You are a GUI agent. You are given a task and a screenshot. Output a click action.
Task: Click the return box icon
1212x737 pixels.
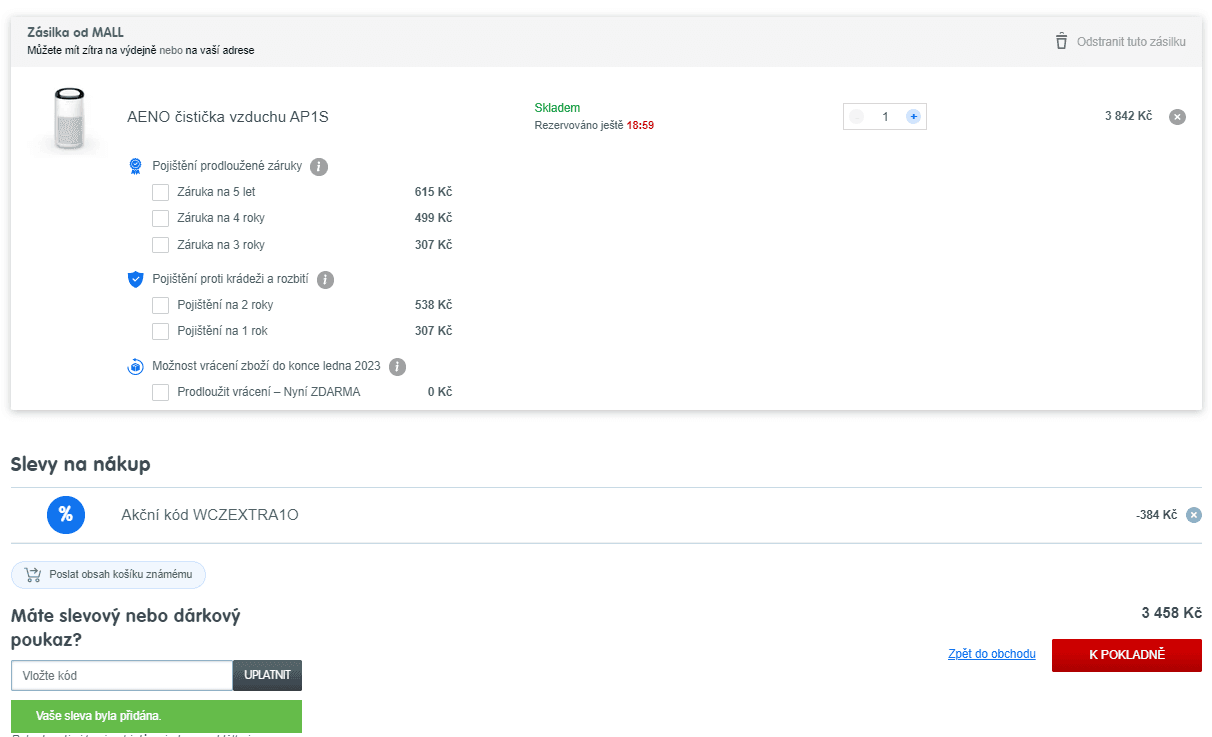[x=136, y=366]
